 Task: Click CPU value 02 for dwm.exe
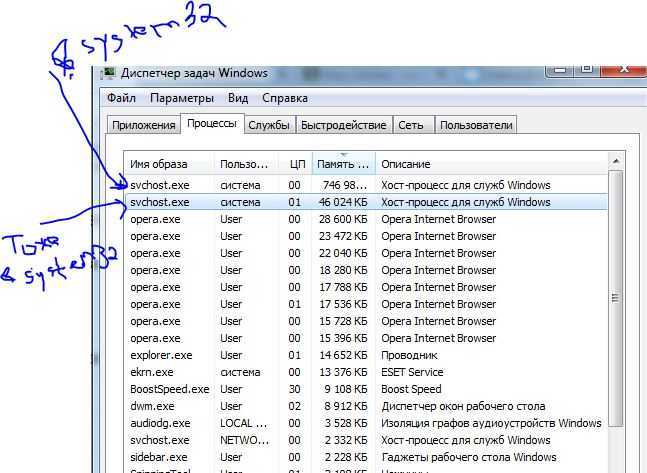(x=295, y=406)
